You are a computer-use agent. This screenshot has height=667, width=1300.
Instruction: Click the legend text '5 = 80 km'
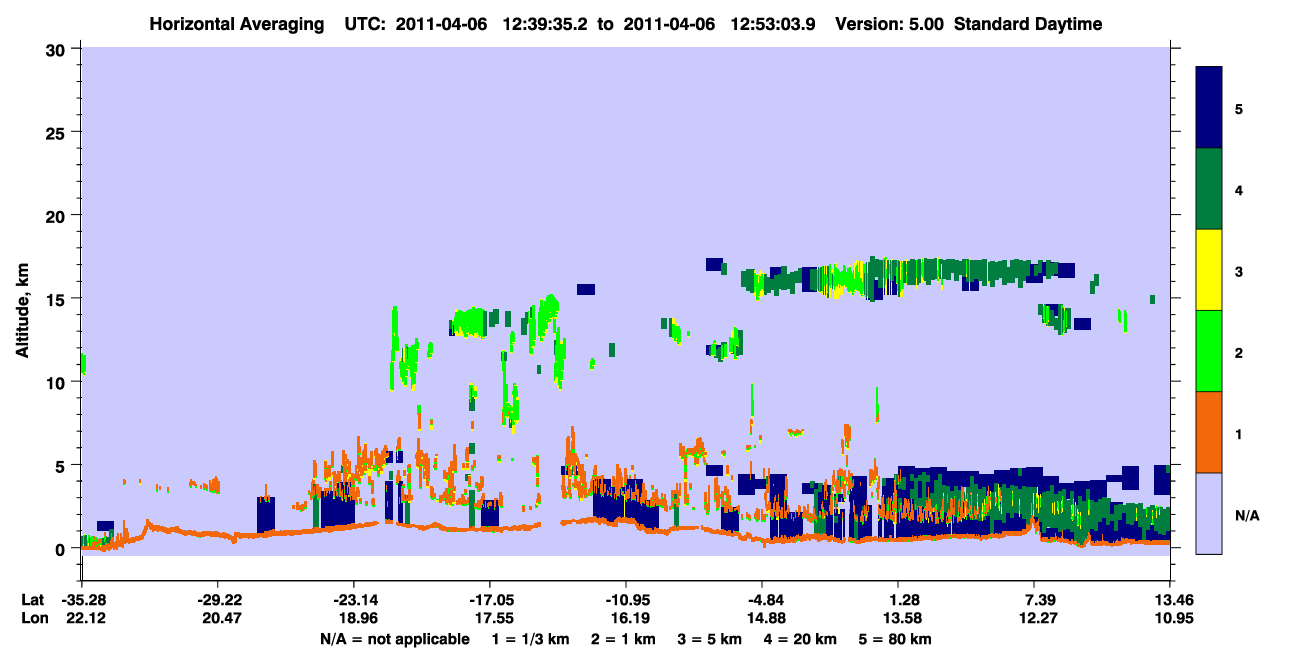click(896, 639)
